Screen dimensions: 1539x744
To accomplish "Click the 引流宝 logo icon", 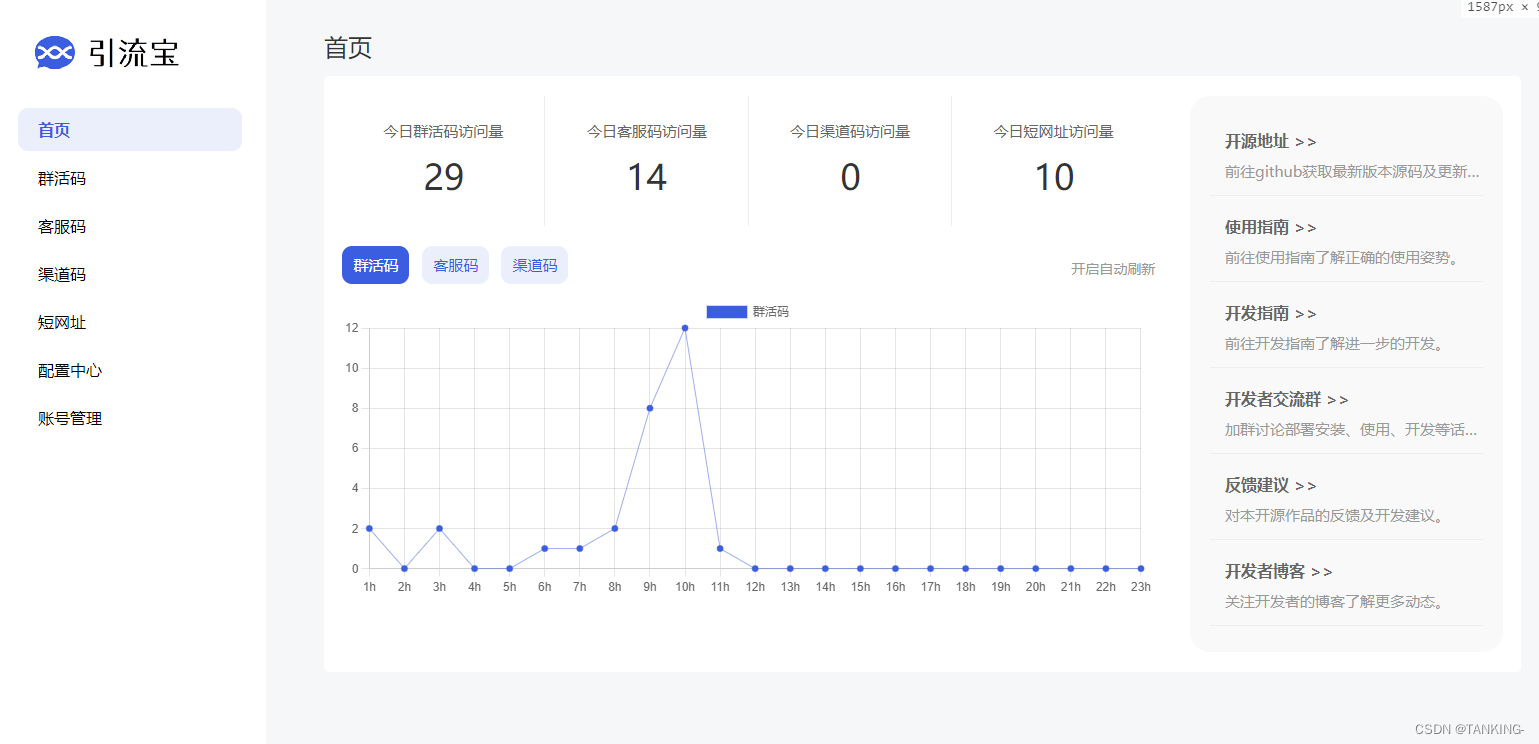I will click(55, 52).
